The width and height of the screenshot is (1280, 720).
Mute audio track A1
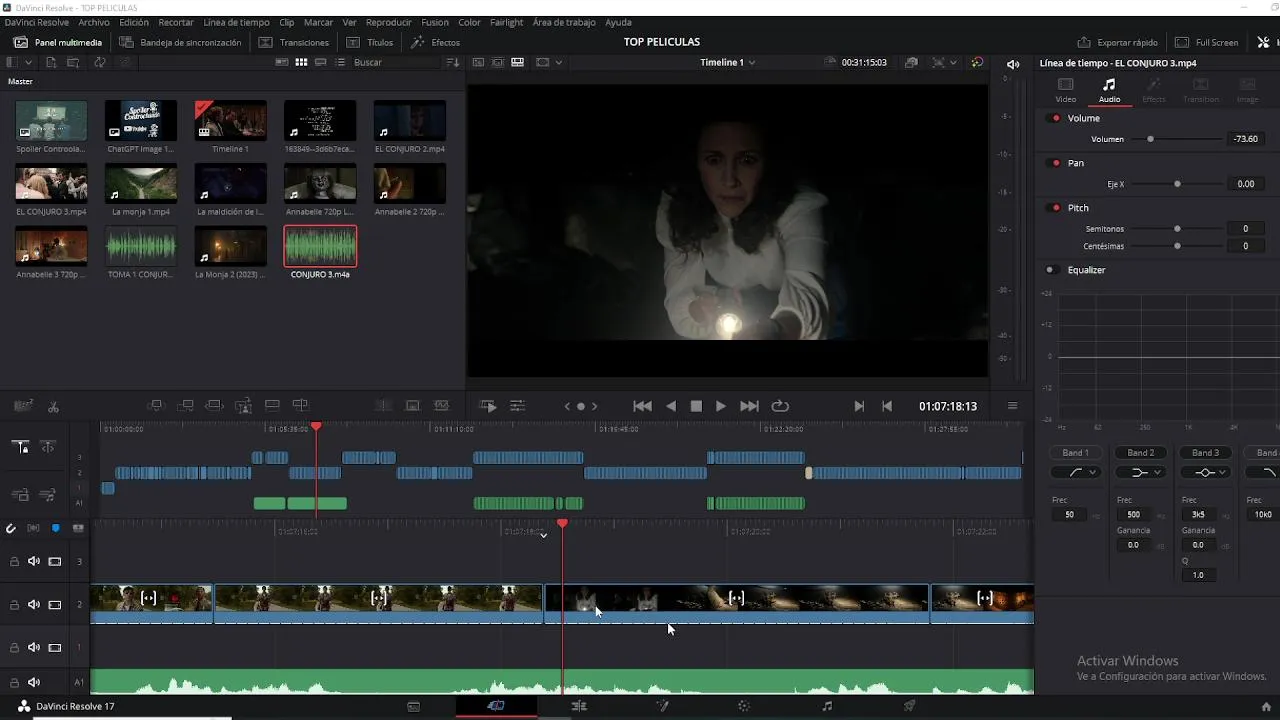[x=34, y=682]
